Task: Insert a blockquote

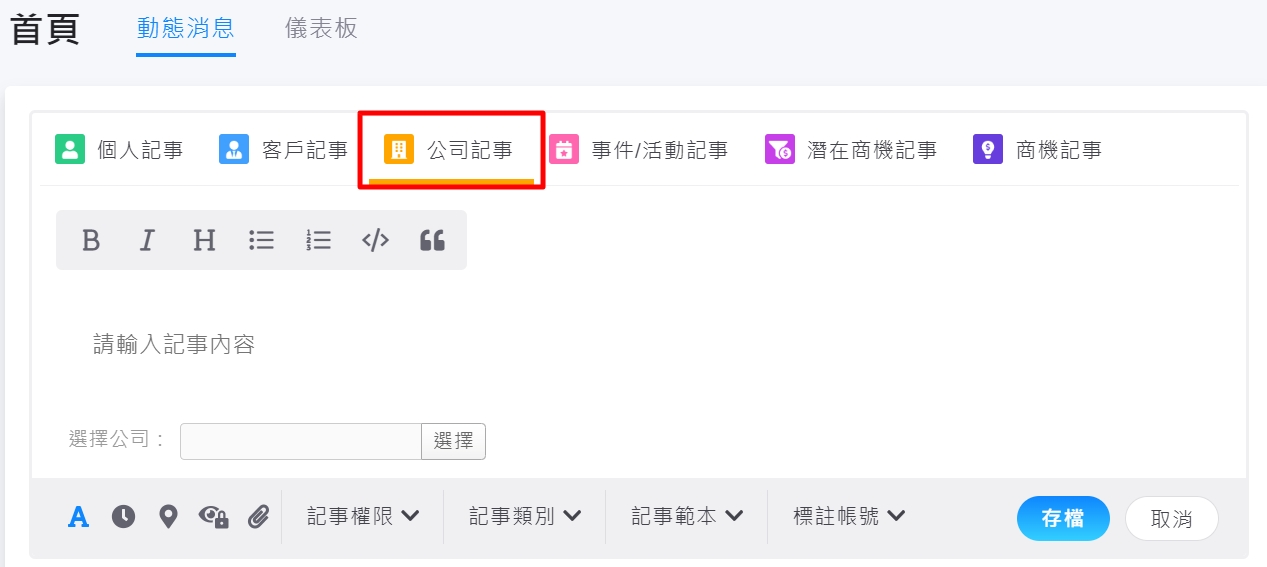Action: coord(432,240)
